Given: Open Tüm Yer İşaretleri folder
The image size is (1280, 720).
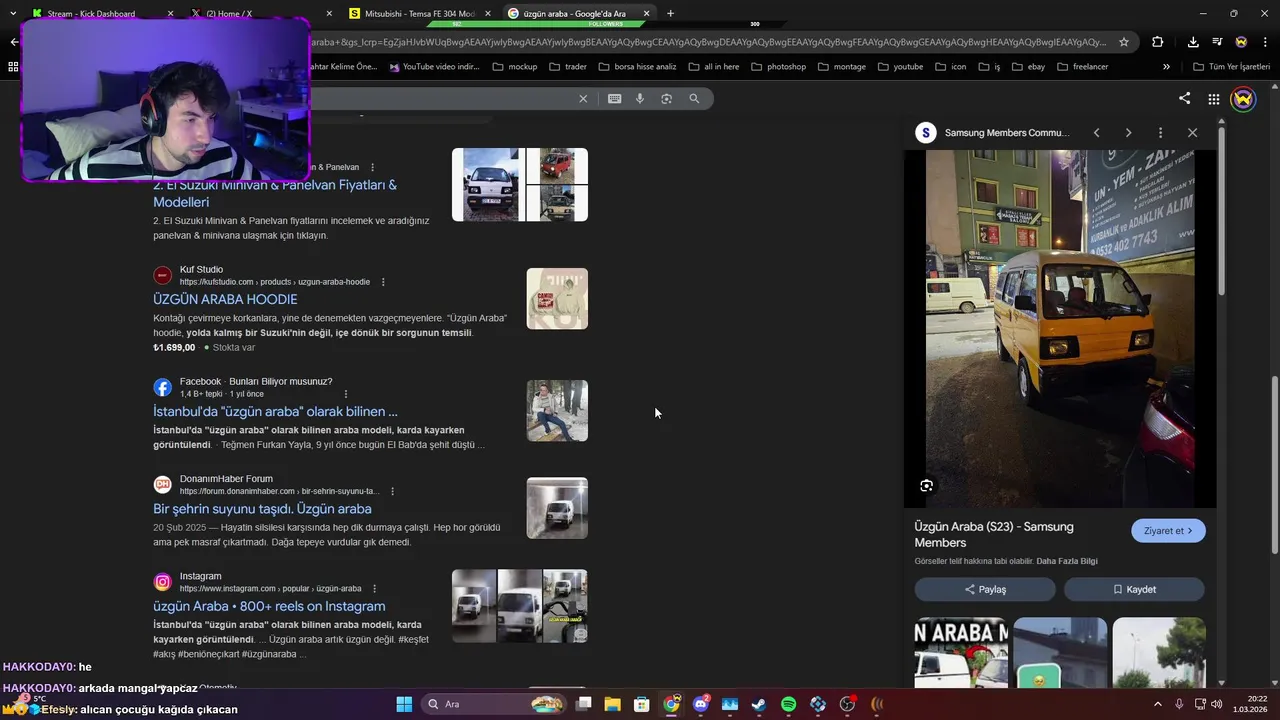Looking at the screenshot, I should pyautogui.click(x=1231, y=67).
